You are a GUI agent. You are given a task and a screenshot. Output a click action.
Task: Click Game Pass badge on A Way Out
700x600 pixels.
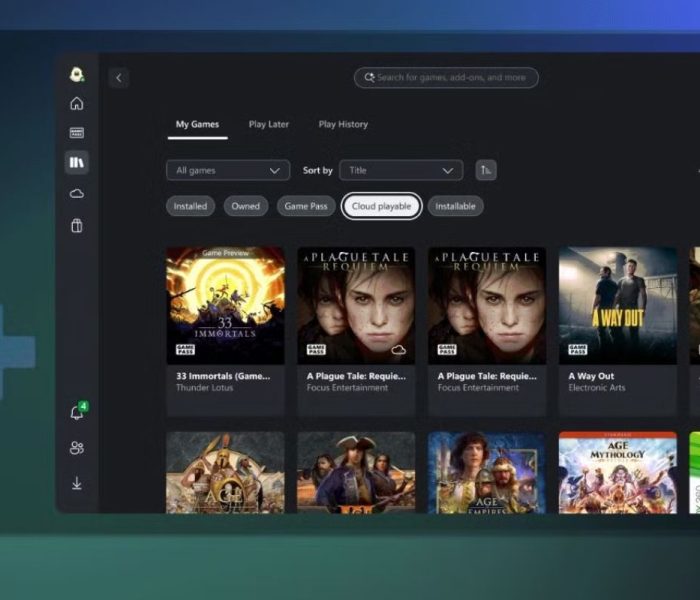(x=577, y=350)
